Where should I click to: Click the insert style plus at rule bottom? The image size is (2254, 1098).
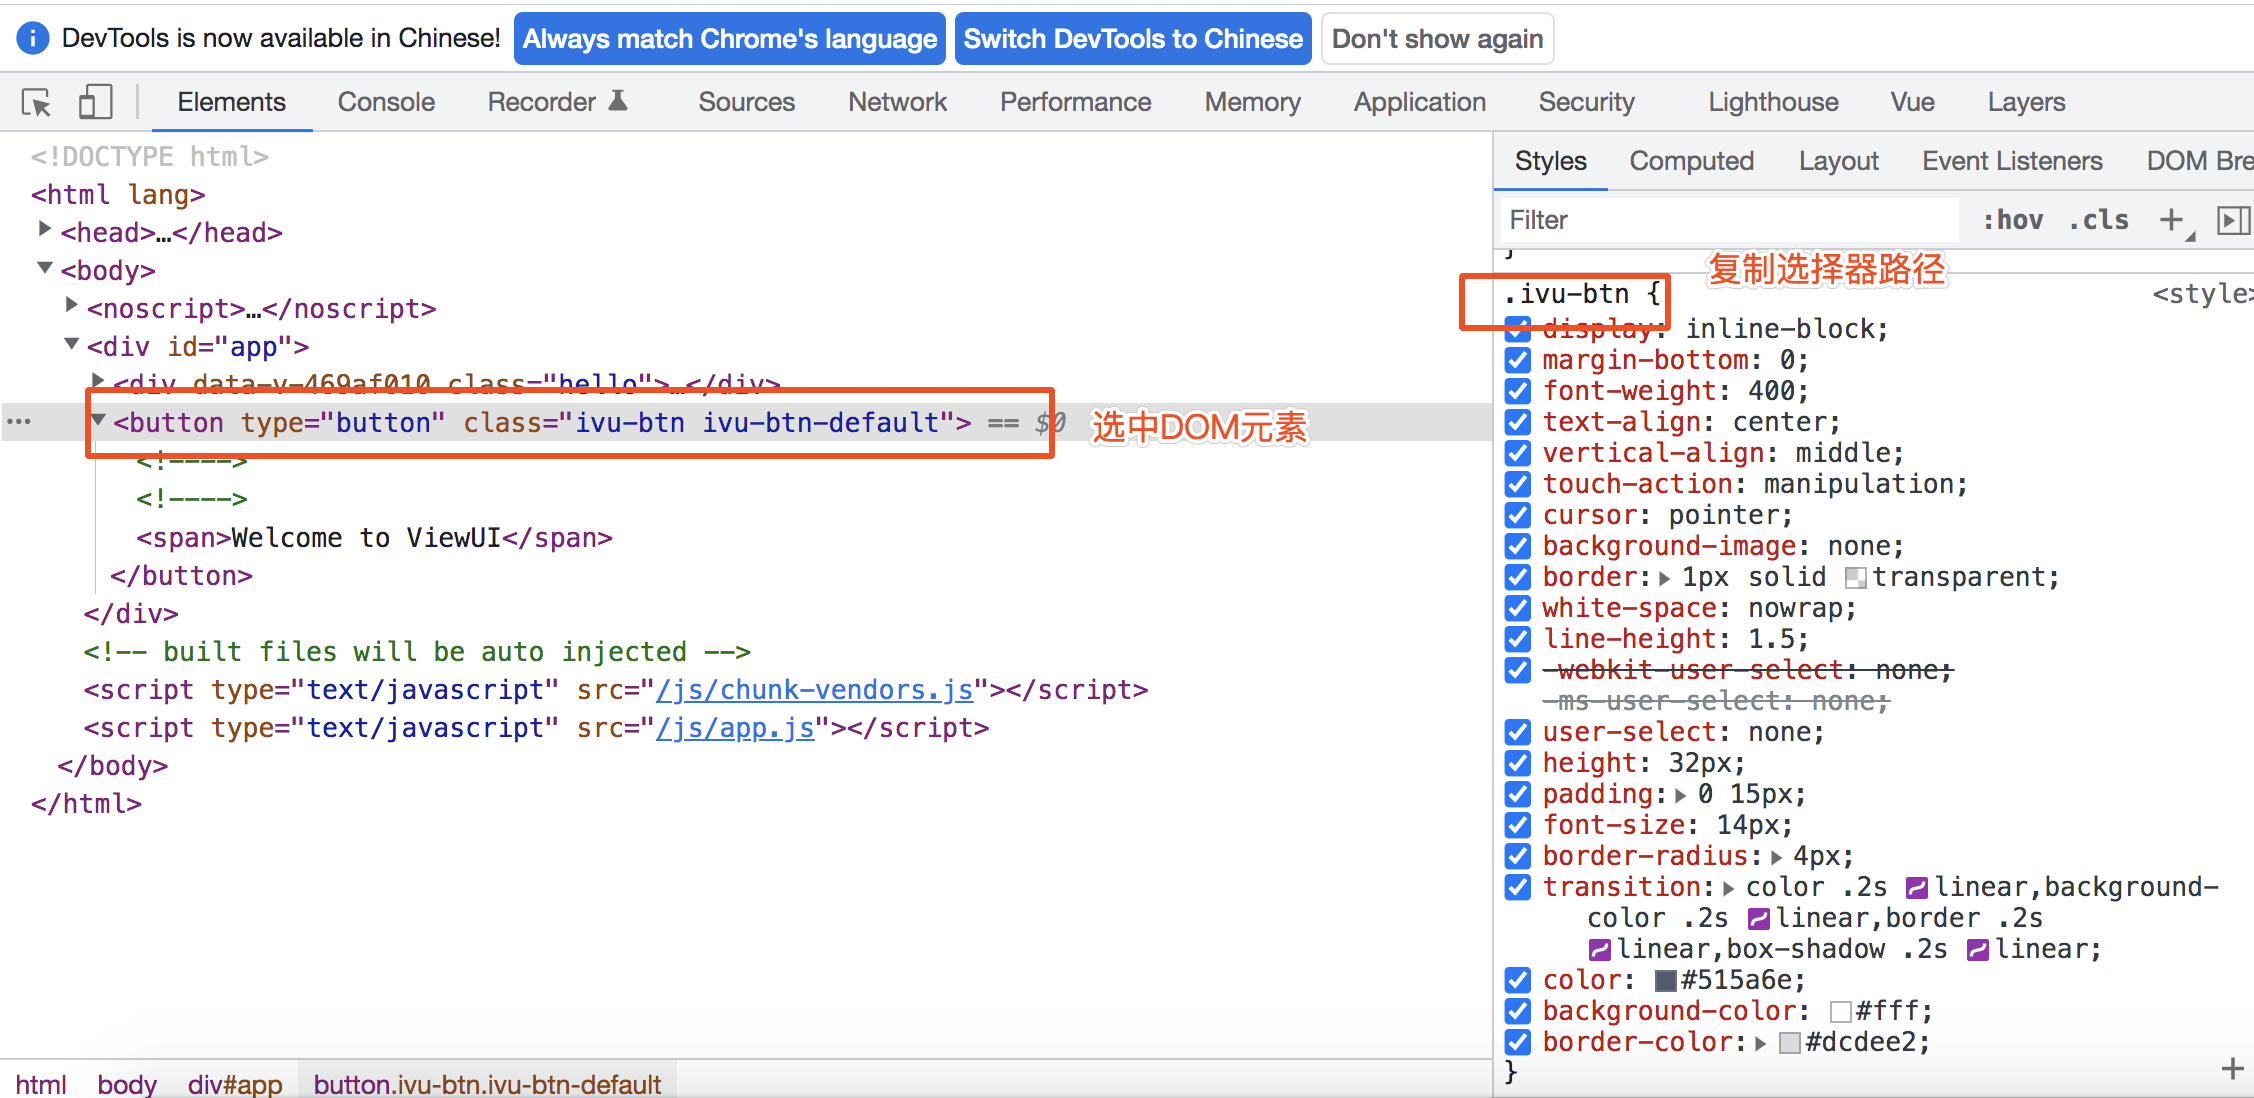coord(2232,1069)
